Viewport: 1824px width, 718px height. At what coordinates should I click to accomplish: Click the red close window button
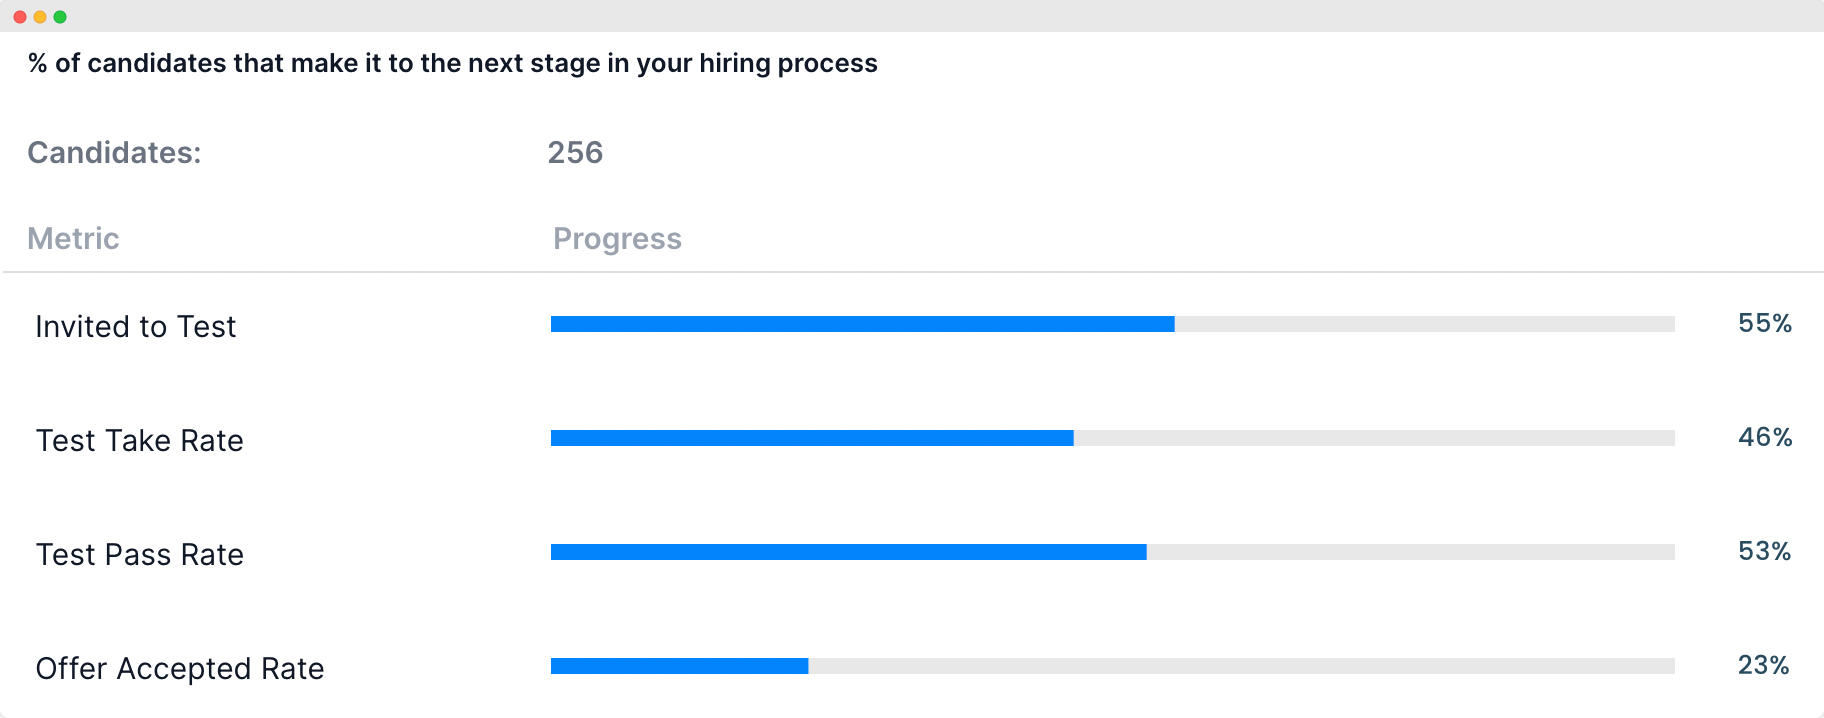(x=20, y=17)
